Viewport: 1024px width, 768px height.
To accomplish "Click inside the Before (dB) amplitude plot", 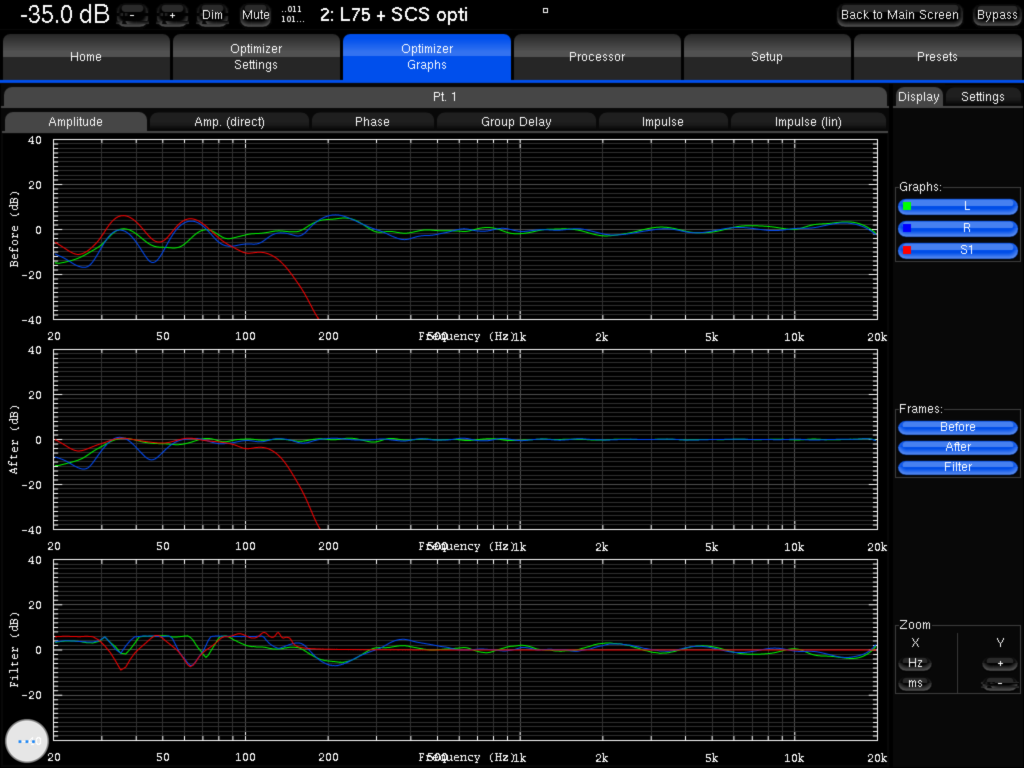I will coord(465,229).
